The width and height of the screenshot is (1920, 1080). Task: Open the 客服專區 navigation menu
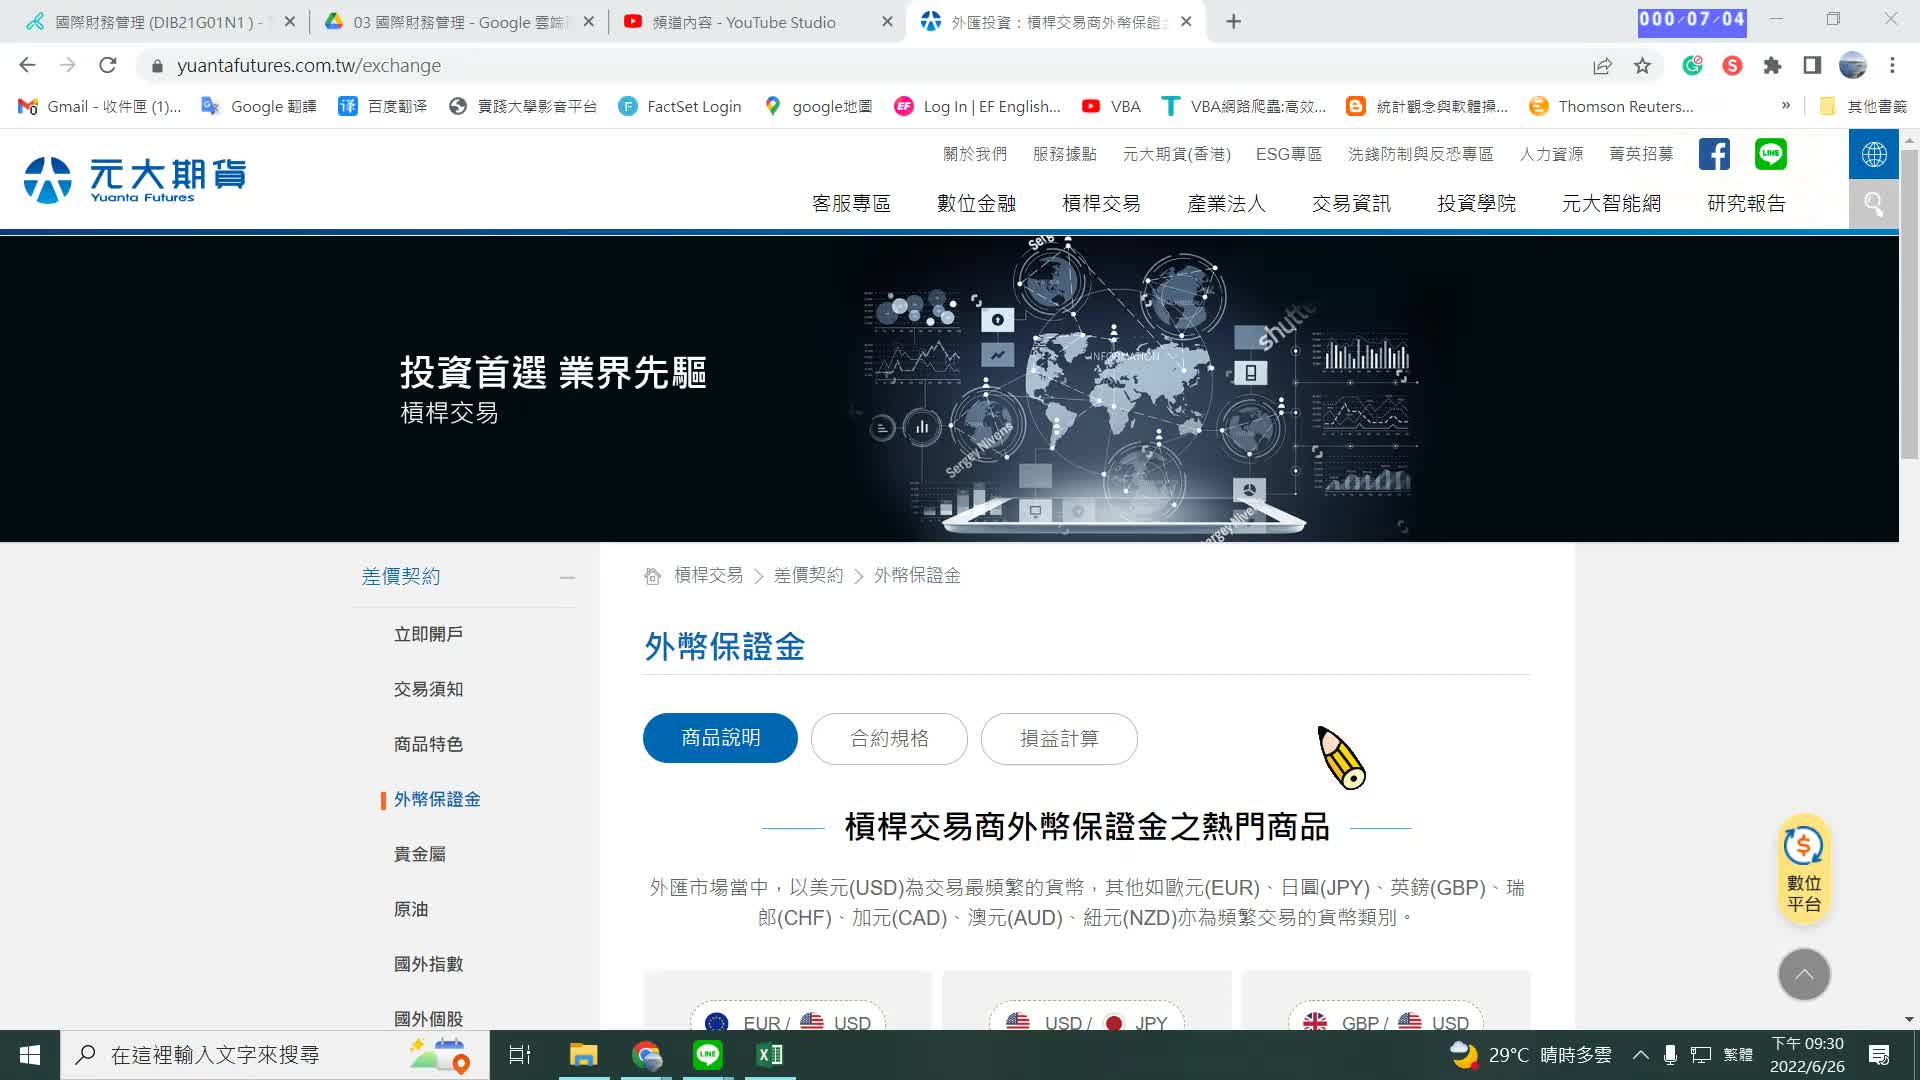tap(851, 204)
